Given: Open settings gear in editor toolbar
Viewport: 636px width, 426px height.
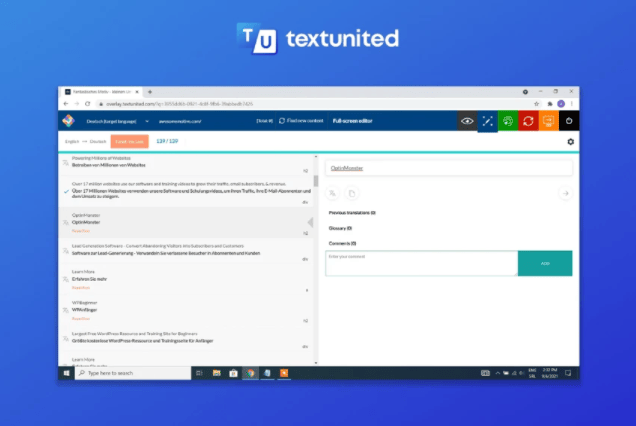Looking at the screenshot, I should pos(570,142).
